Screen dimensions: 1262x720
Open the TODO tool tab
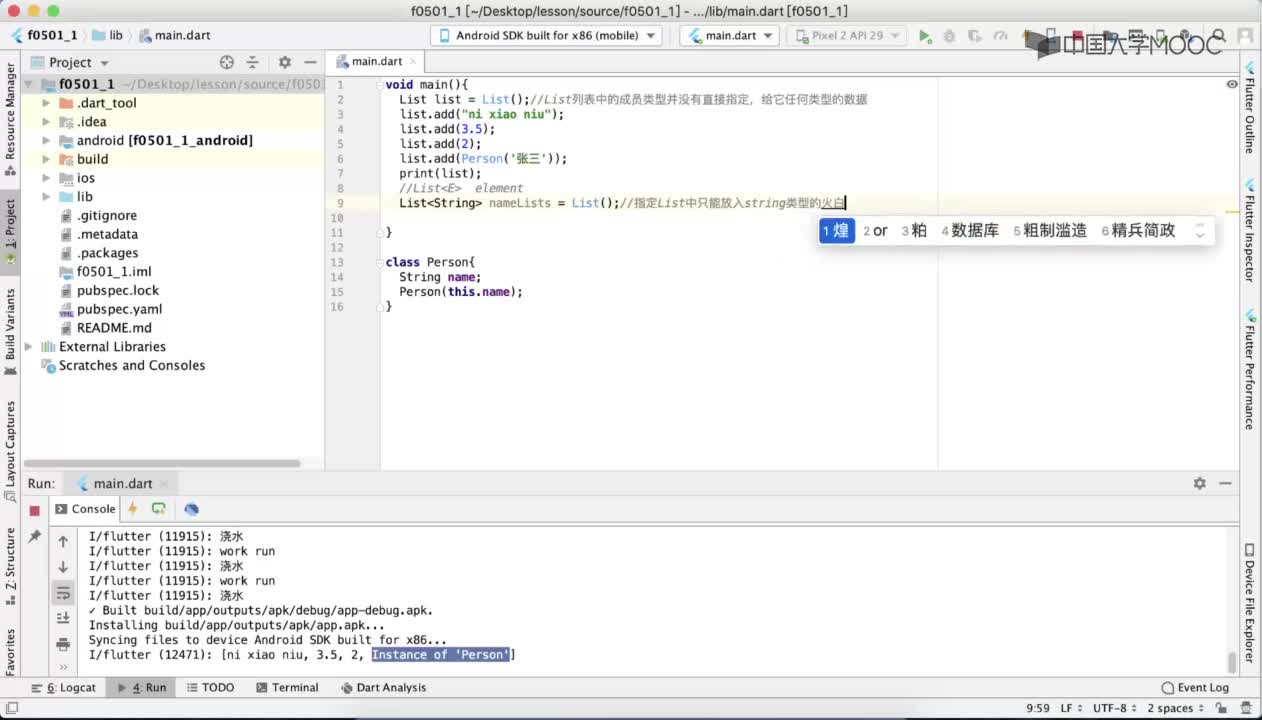click(210, 688)
